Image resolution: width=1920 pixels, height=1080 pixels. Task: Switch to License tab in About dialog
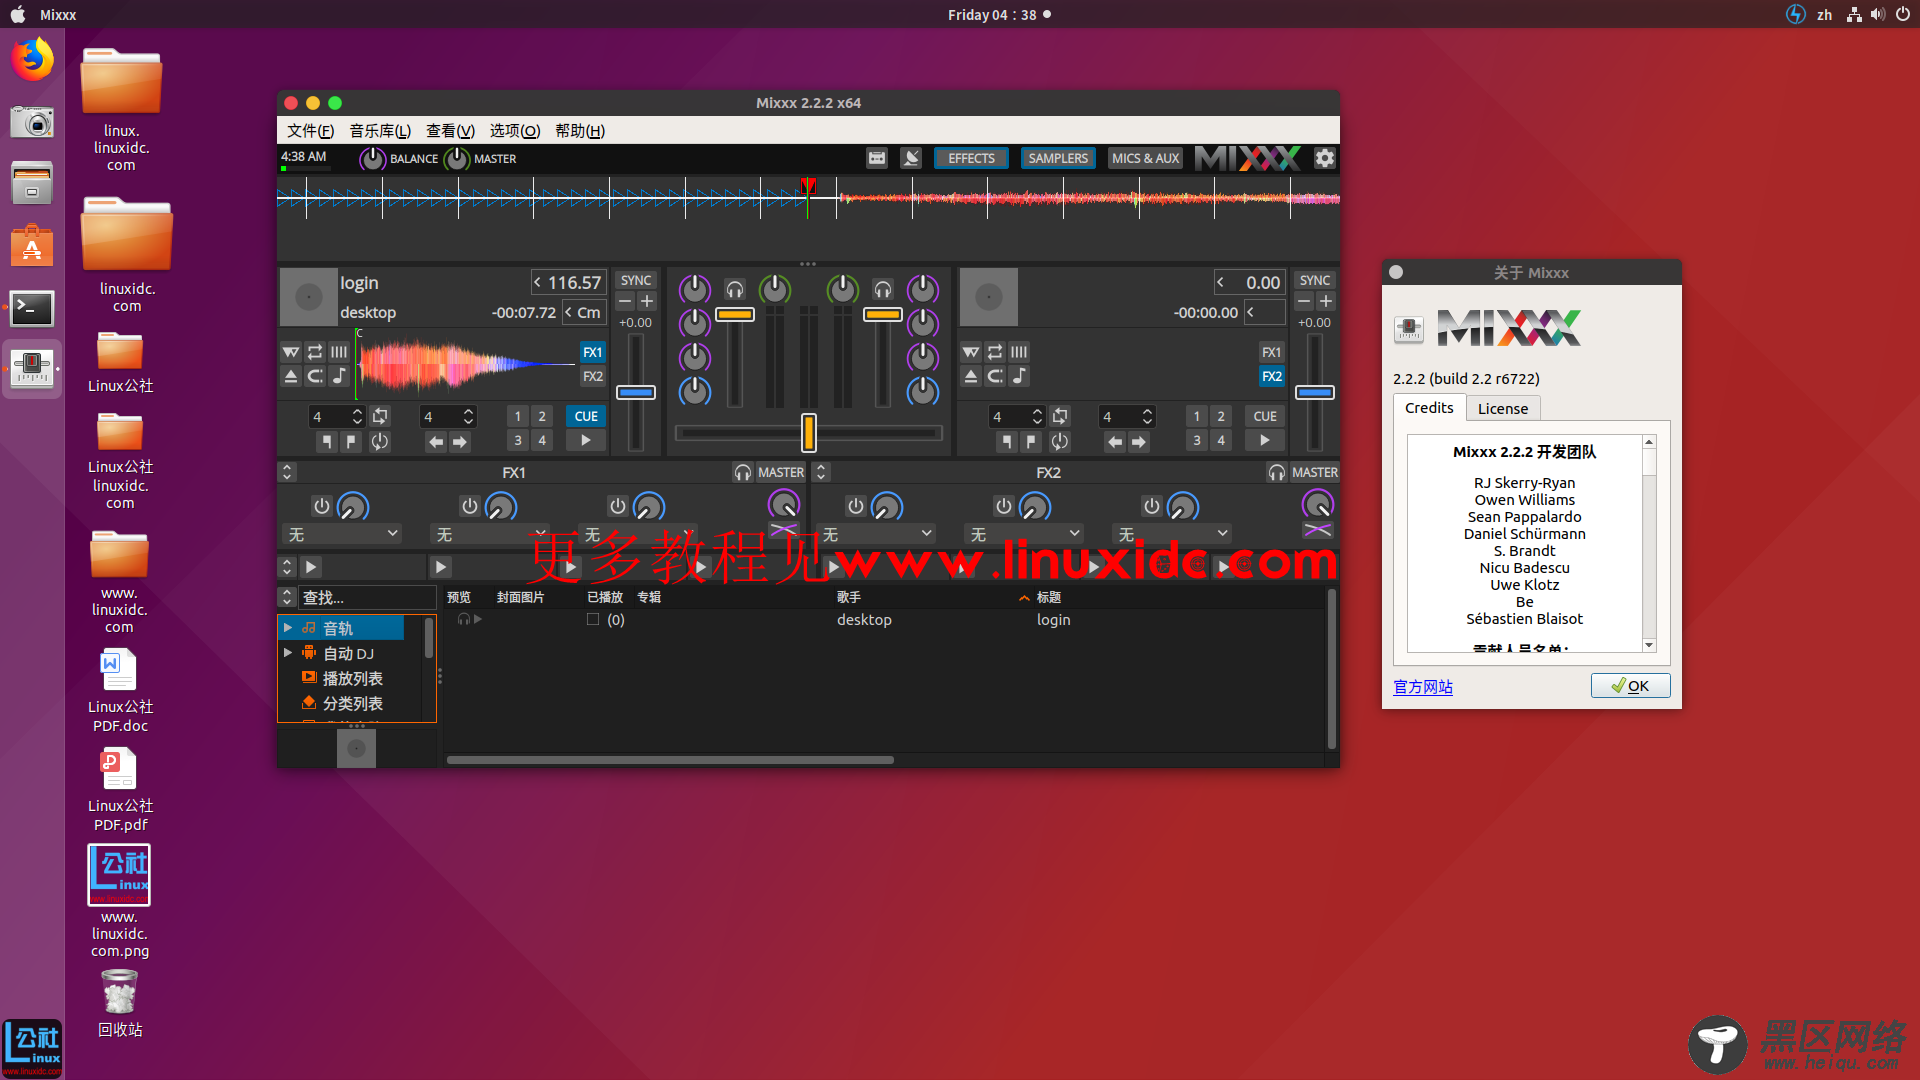click(x=1502, y=408)
